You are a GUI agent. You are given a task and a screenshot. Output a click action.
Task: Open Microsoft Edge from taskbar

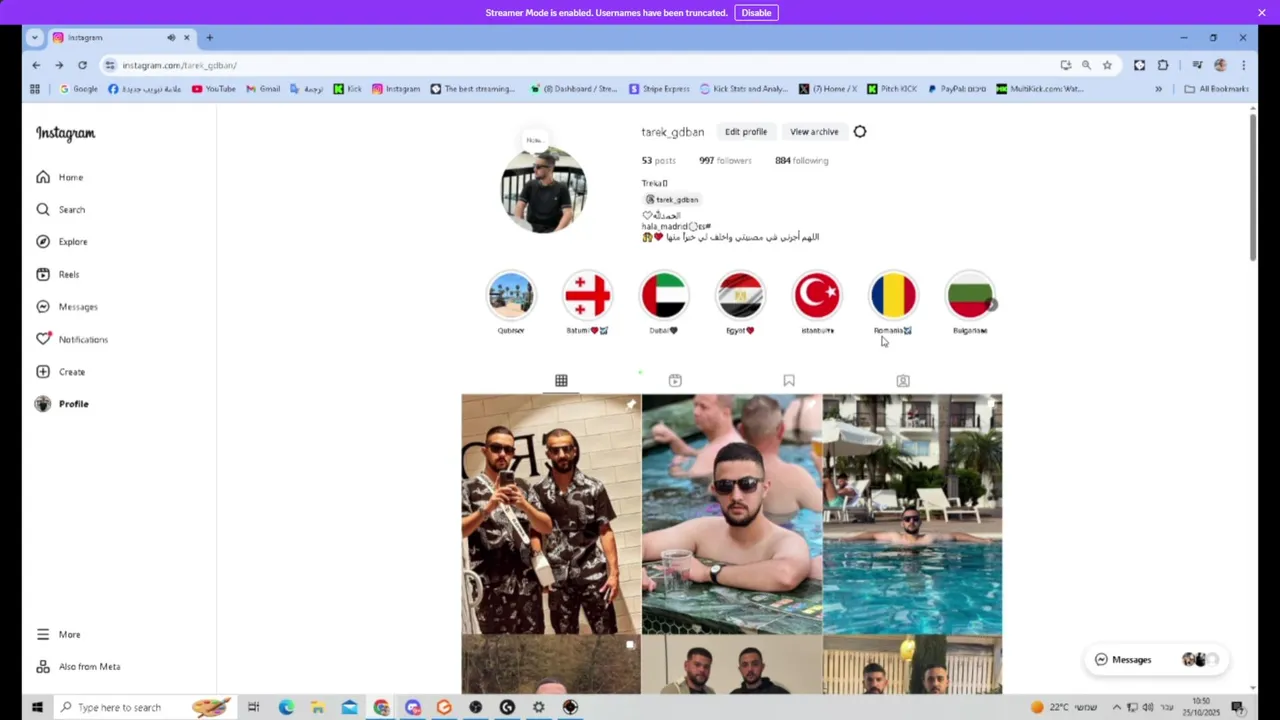click(286, 707)
